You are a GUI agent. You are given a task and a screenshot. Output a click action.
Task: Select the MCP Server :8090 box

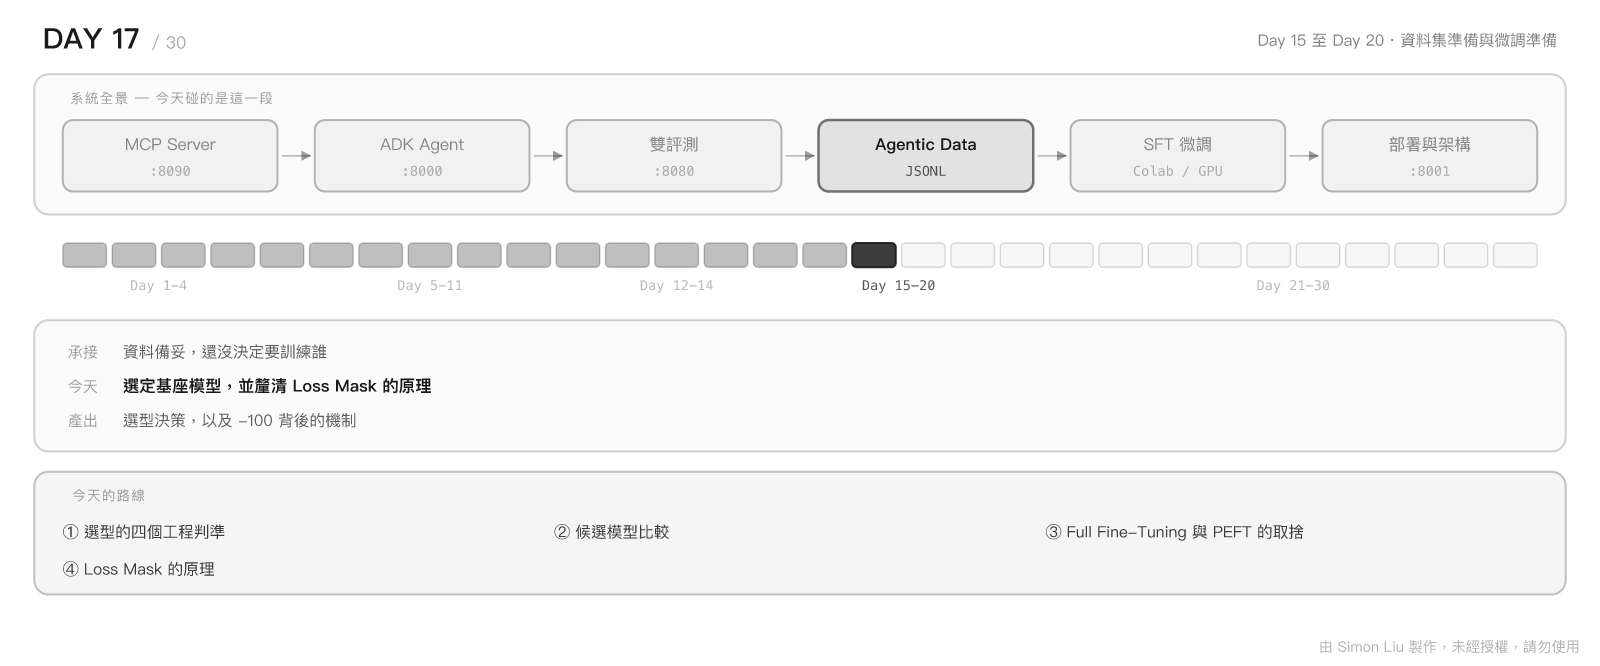pyautogui.click(x=170, y=156)
